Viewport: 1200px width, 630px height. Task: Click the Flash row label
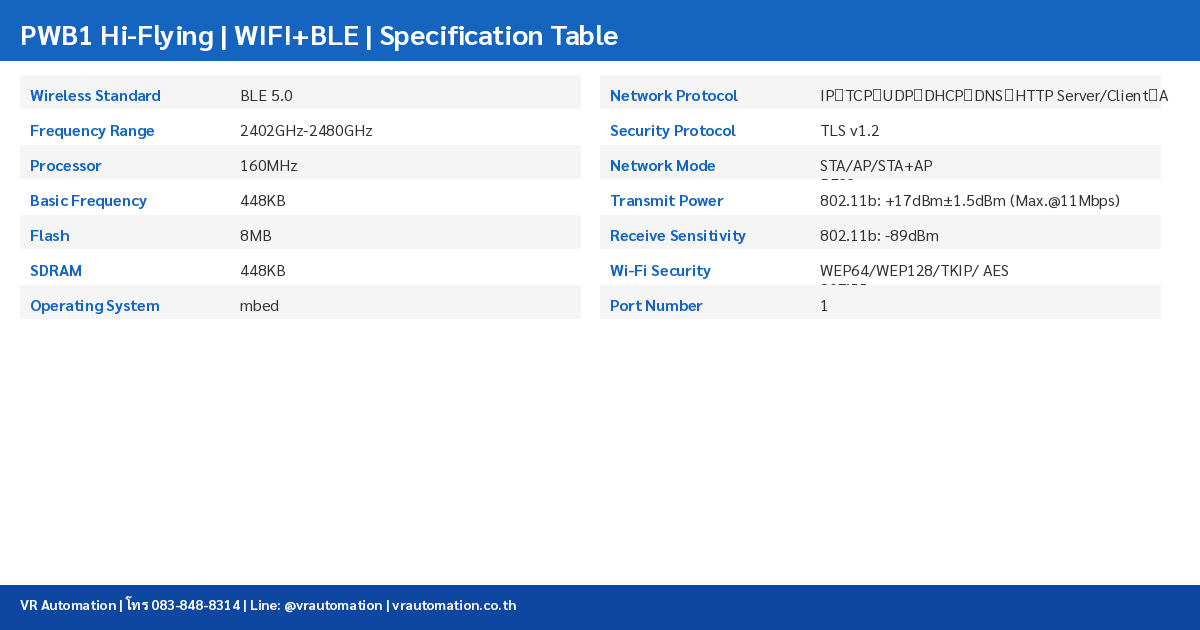pyautogui.click(x=50, y=236)
